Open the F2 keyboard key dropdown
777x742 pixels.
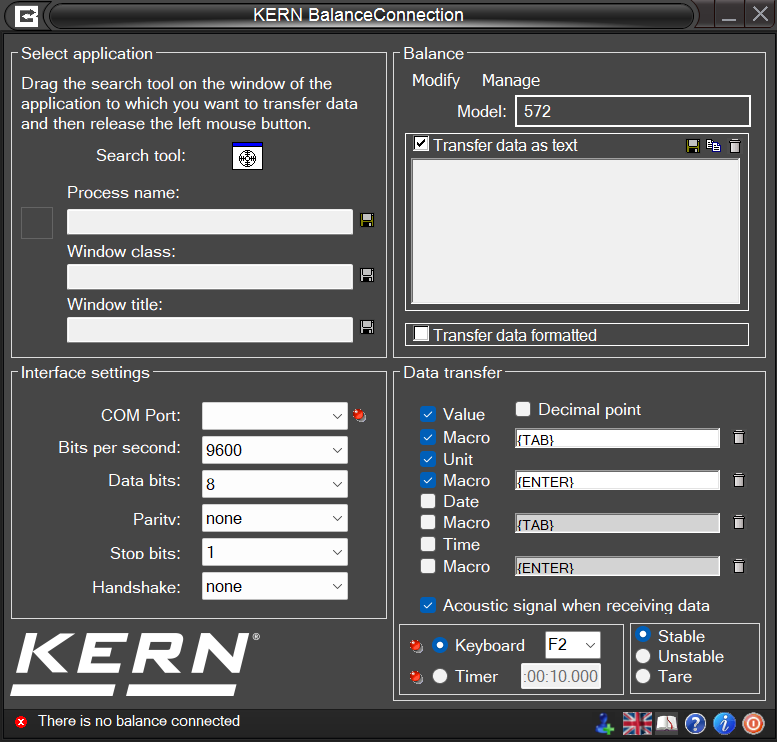coord(572,645)
